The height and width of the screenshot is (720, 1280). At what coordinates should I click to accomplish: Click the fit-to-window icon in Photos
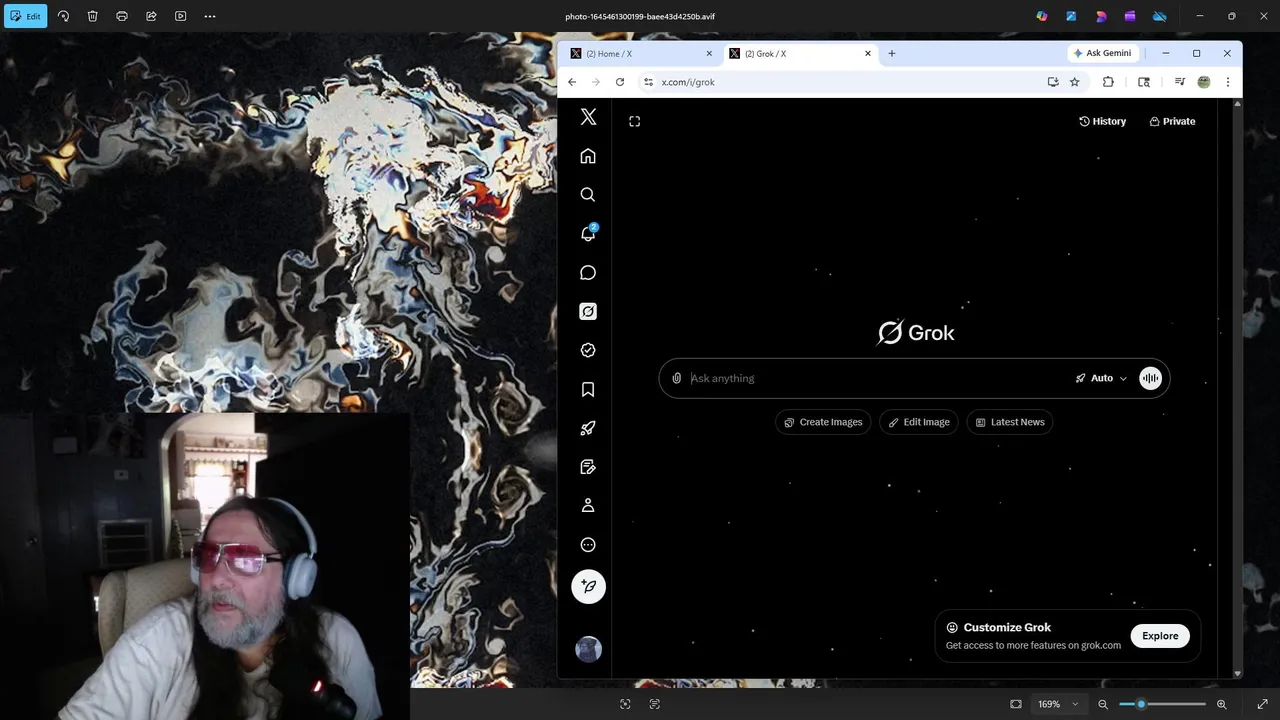tap(1016, 704)
